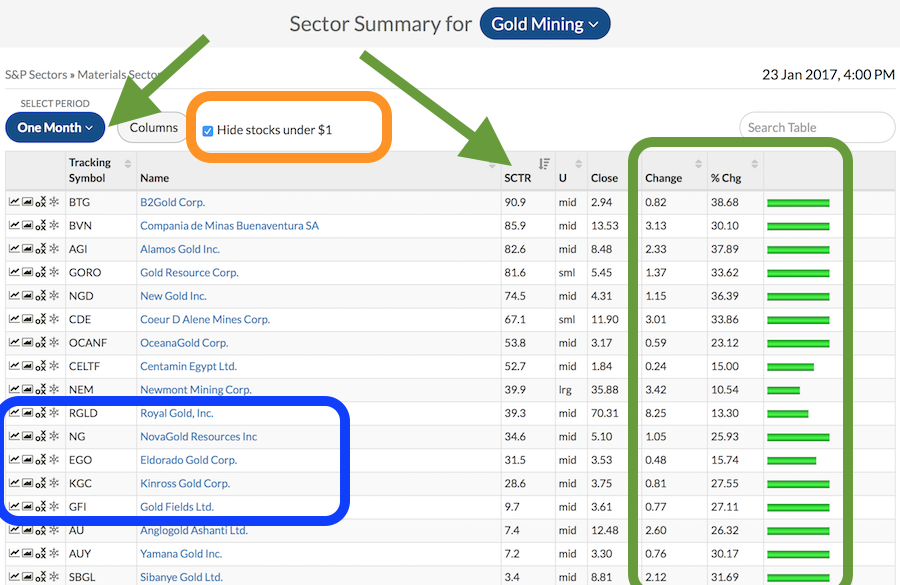
Task: Open the SharpChart icon for BTG
Action: tap(14, 202)
